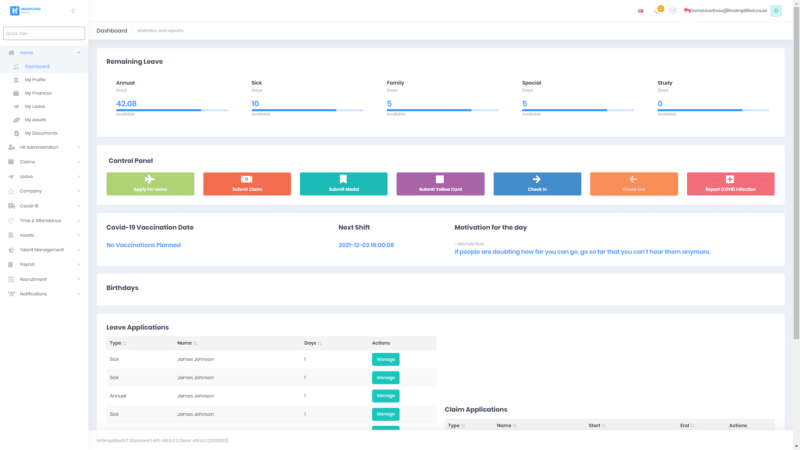The image size is (800, 450).
Task: Open the messages icon in top bar
Action: coord(672,11)
